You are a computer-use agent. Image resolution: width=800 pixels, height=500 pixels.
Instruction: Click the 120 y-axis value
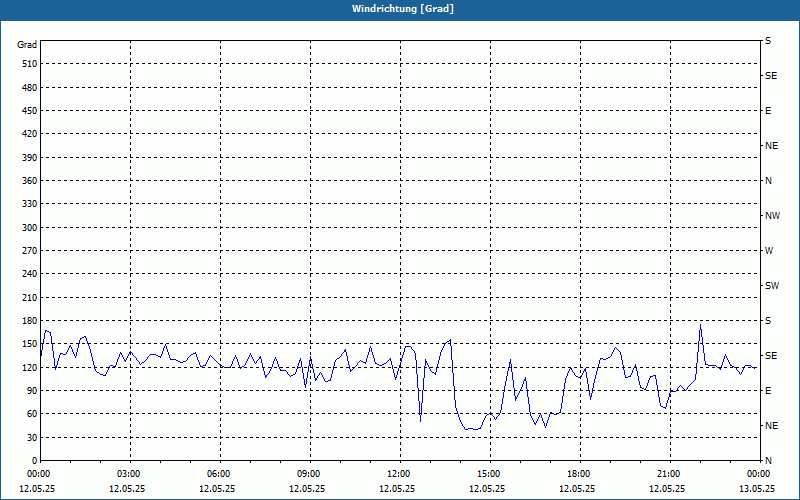(x=30, y=367)
